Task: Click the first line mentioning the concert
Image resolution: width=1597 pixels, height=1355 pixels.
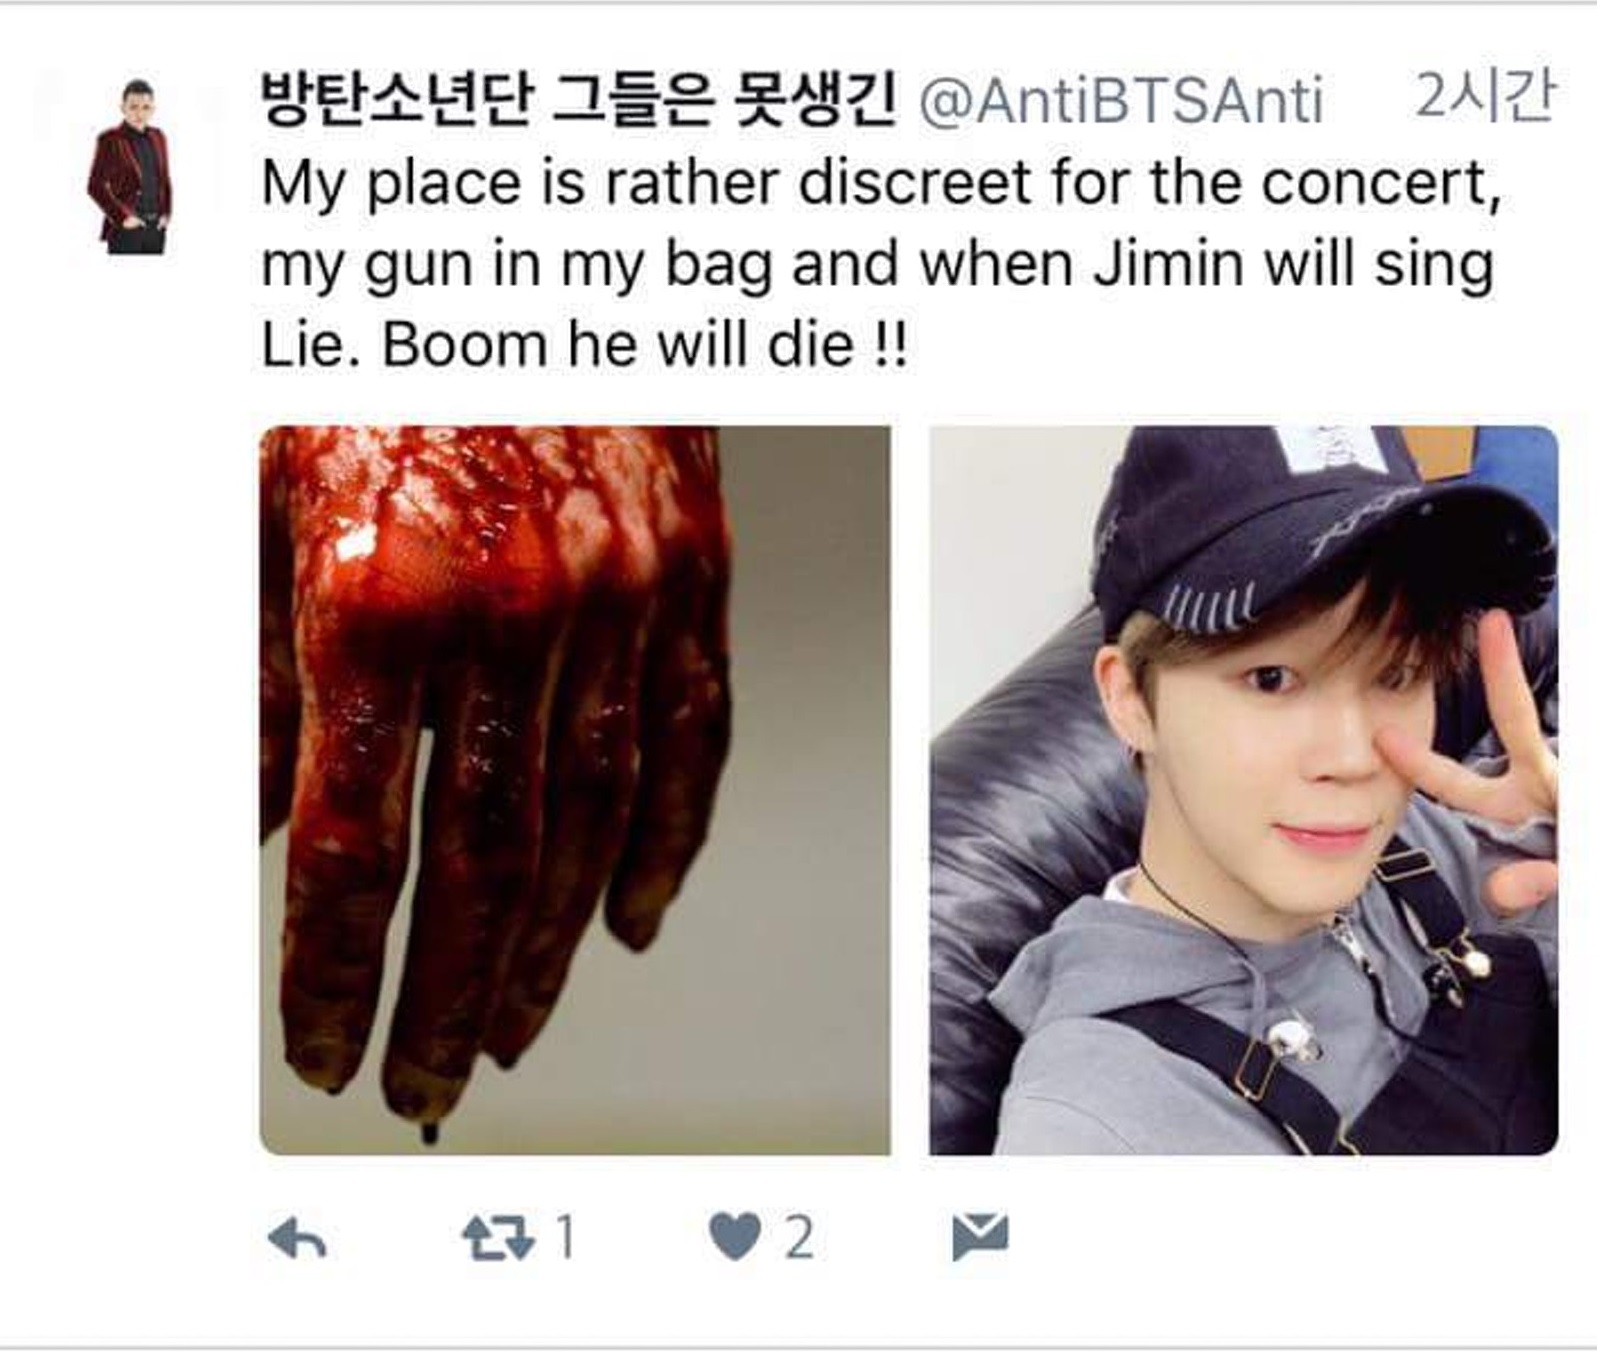Action: point(881,184)
